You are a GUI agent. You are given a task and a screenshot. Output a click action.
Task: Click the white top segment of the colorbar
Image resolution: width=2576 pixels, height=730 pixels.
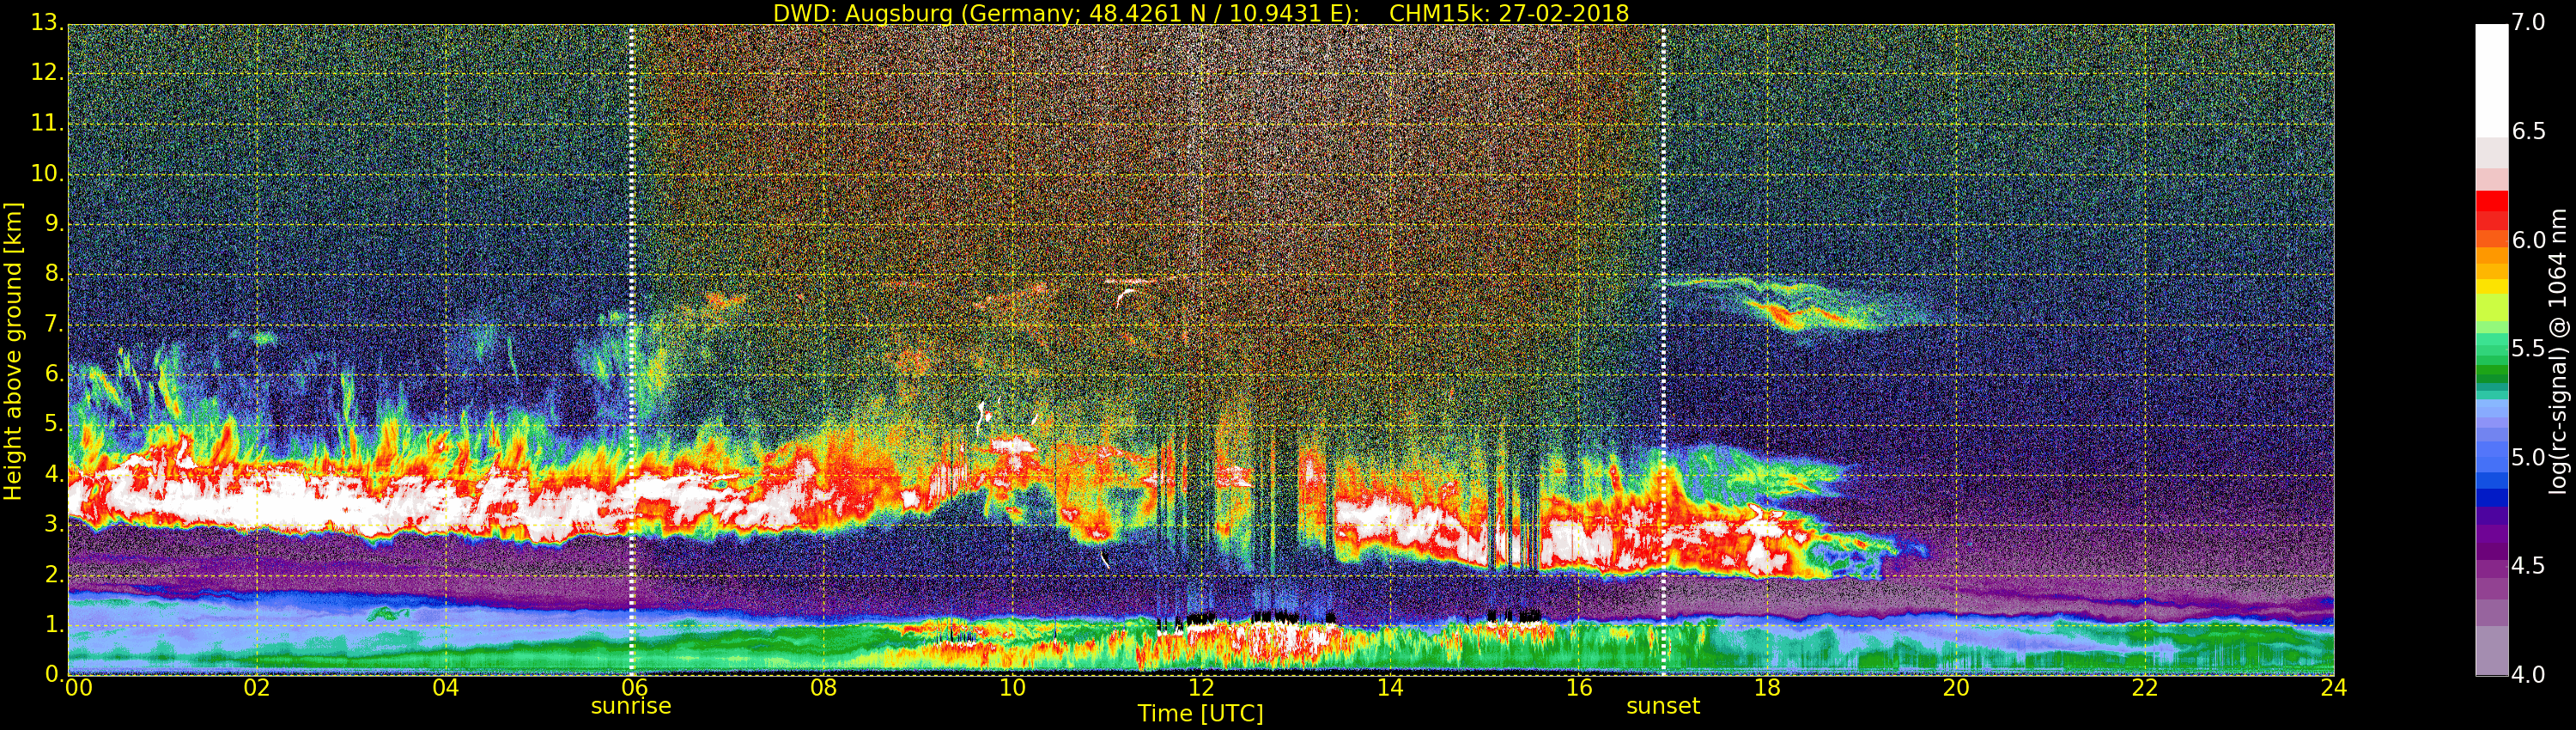[x=2491, y=80]
